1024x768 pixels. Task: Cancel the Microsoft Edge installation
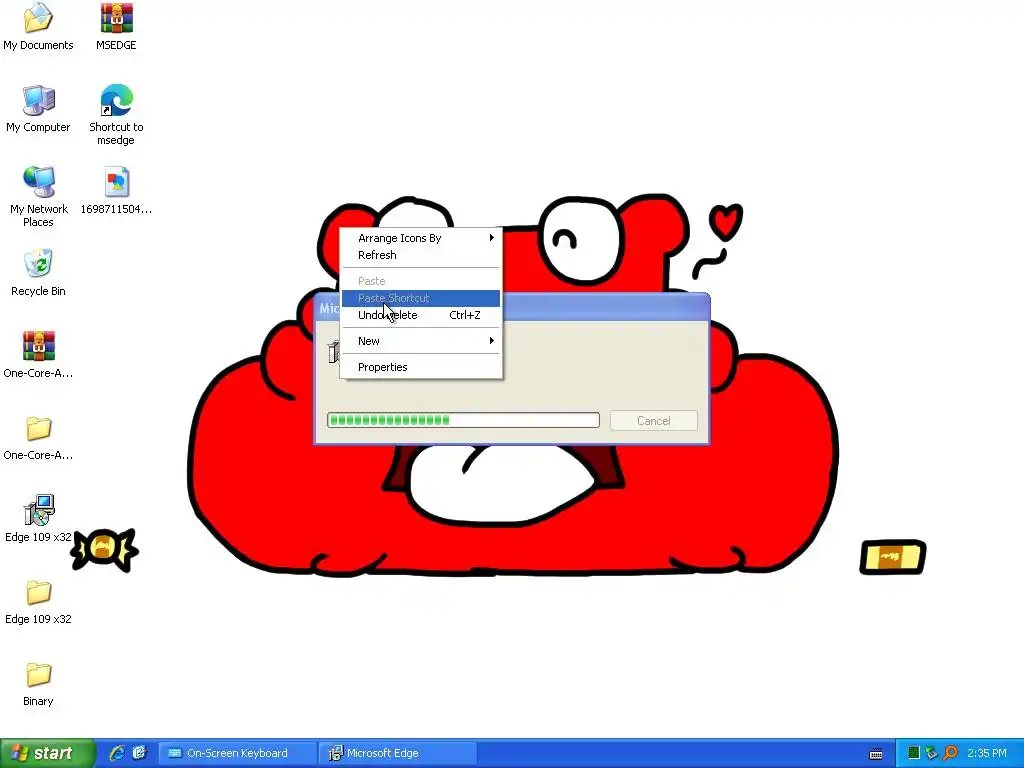(x=654, y=421)
